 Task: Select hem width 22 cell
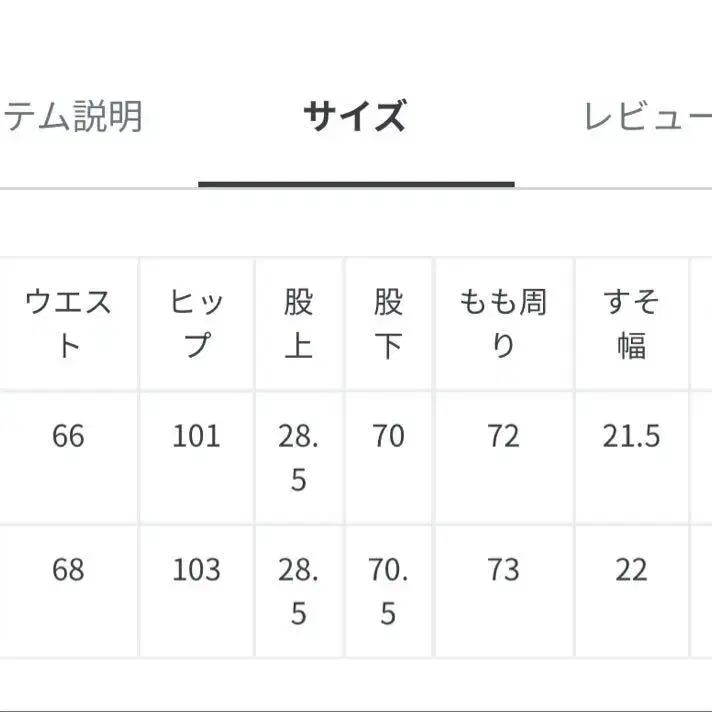[631, 571]
